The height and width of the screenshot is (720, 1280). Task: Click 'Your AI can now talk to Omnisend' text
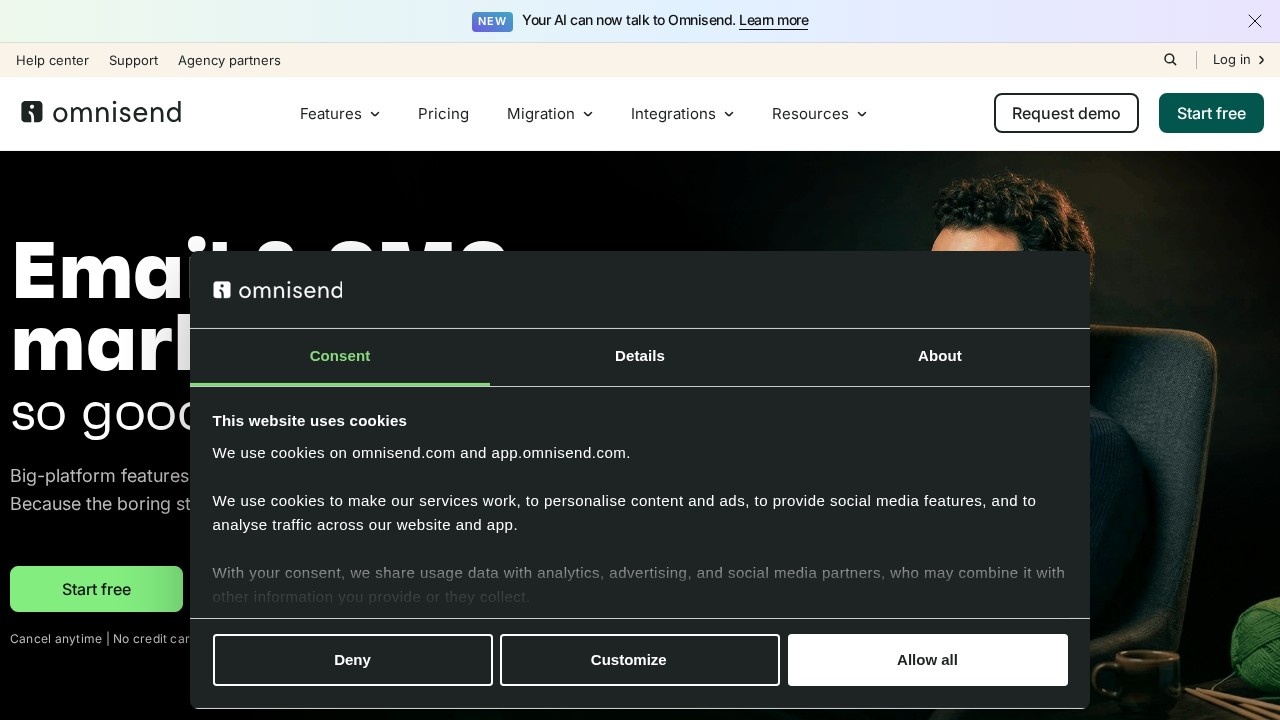tap(629, 21)
